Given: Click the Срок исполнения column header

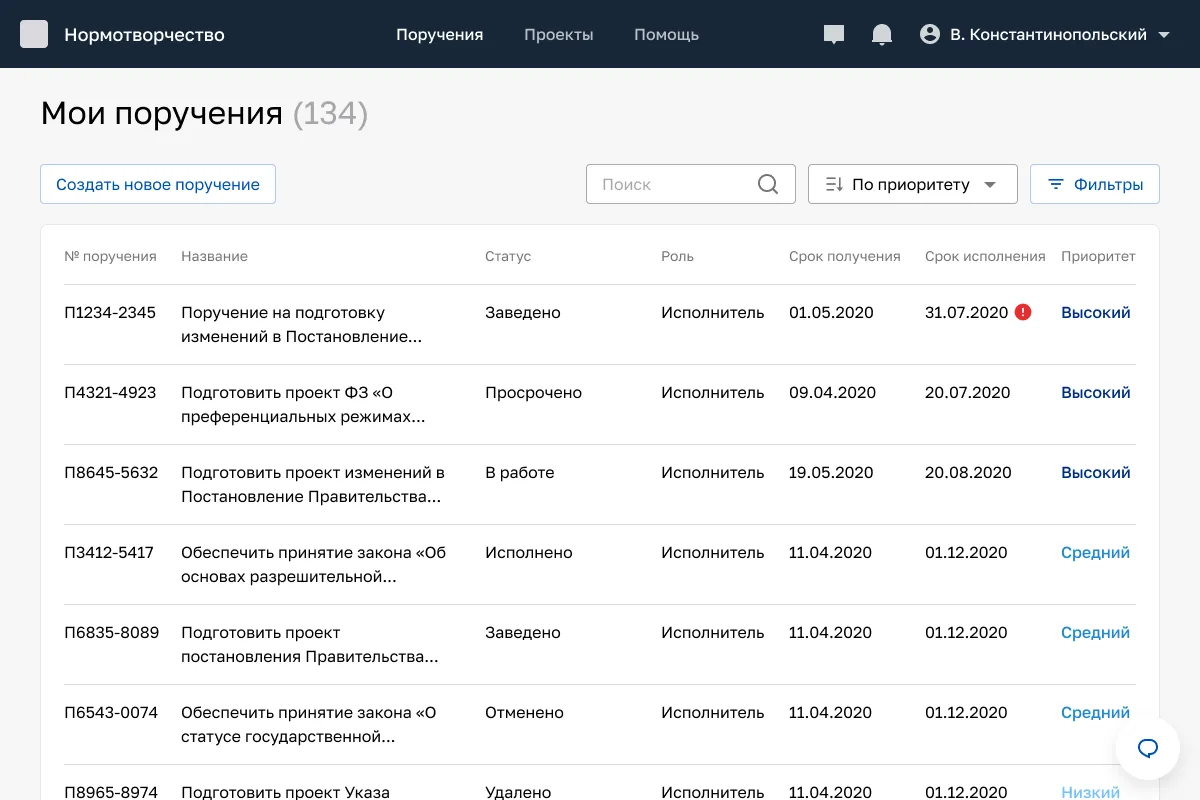Looking at the screenshot, I should [985, 256].
